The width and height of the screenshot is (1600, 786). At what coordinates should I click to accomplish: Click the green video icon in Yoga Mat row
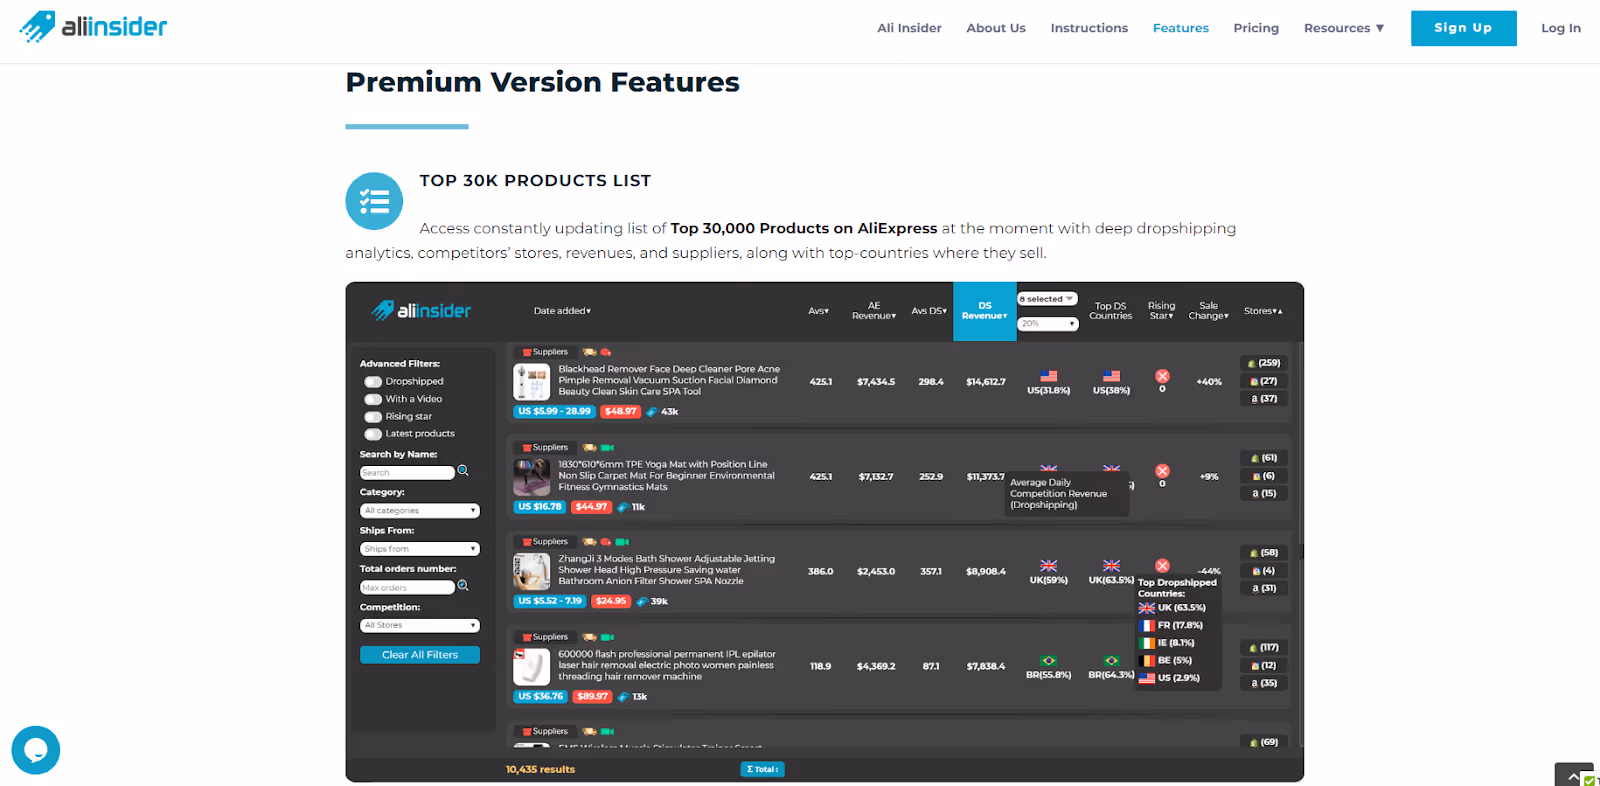coord(607,448)
